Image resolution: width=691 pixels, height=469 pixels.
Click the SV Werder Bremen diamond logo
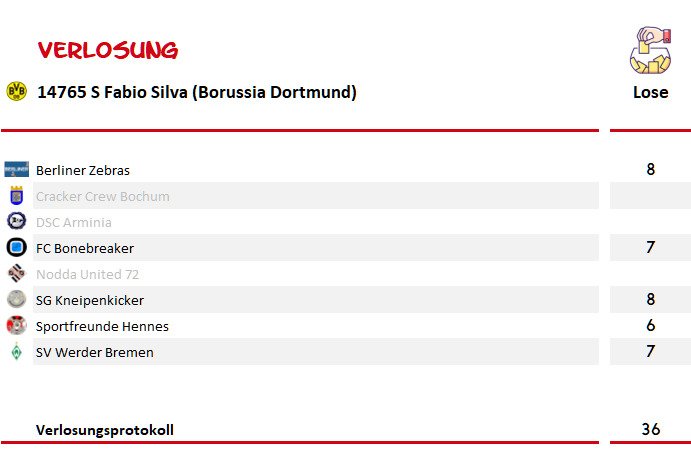[x=16, y=351]
